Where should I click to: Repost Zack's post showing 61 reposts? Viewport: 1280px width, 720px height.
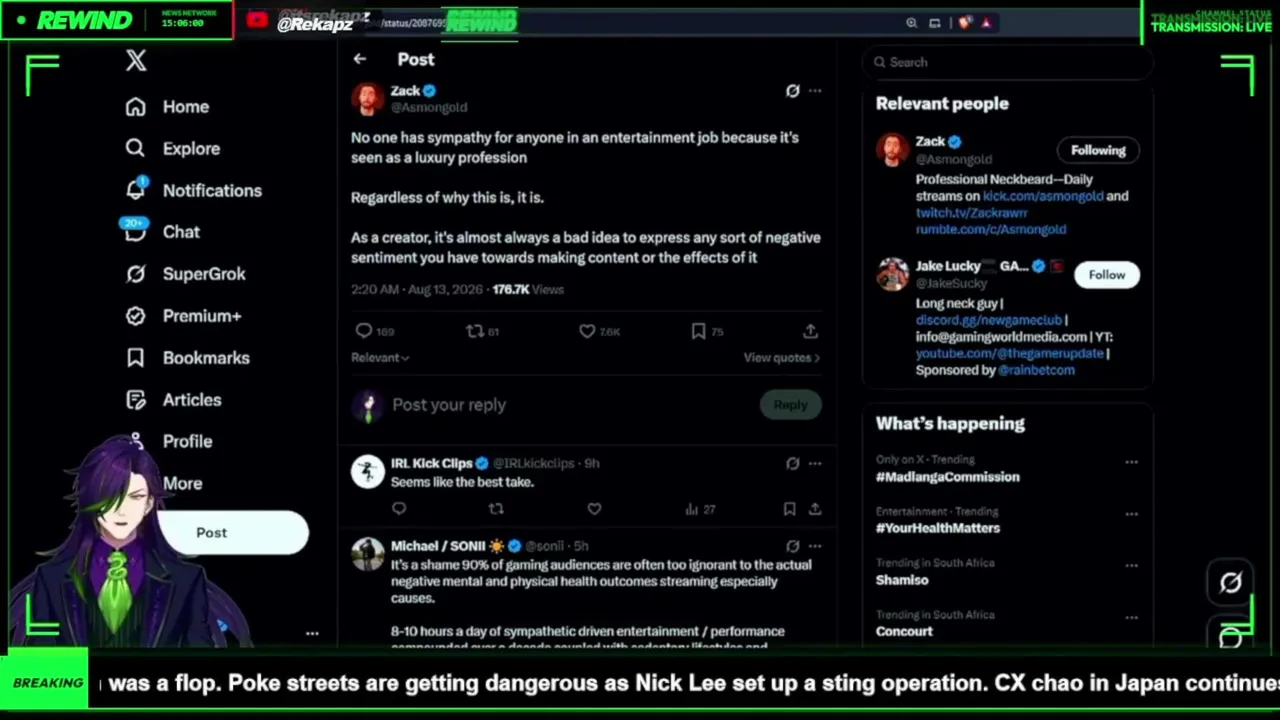click(x=475, y=331)
